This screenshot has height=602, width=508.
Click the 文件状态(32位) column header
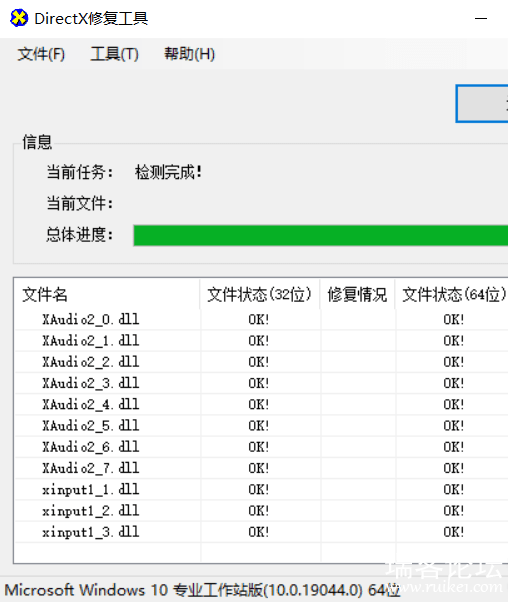pos(260,294)
